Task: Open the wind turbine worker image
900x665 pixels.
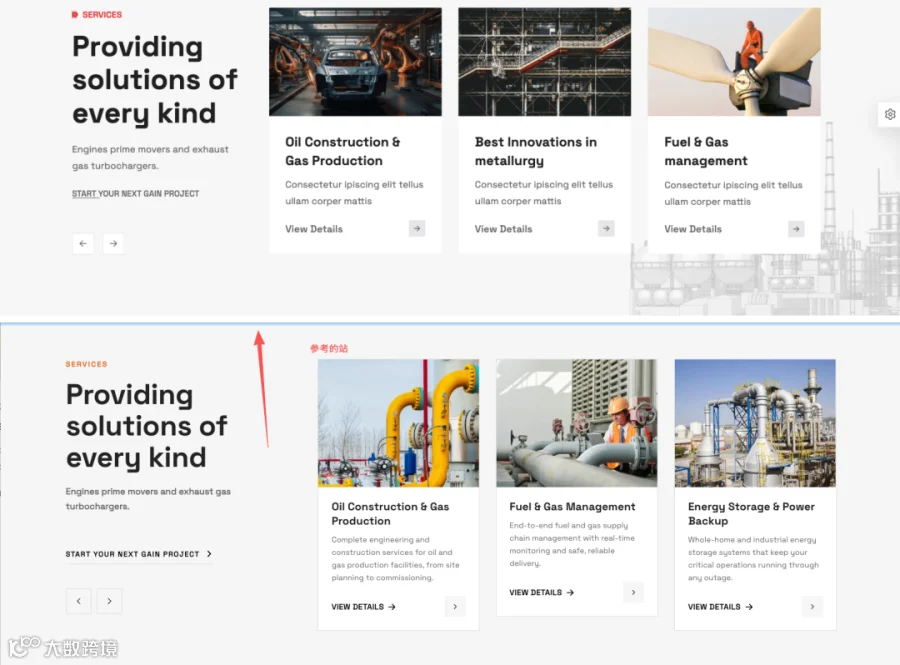Action: pos(734,62)
